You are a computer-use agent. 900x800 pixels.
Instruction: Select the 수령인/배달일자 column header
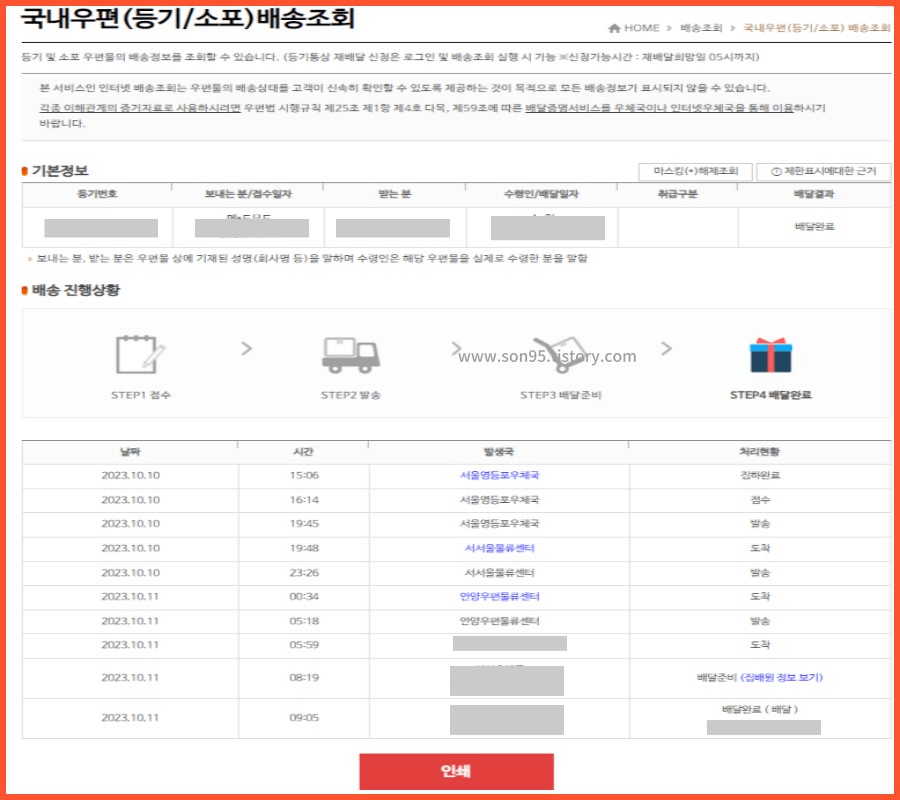click(x=541, y=194)
